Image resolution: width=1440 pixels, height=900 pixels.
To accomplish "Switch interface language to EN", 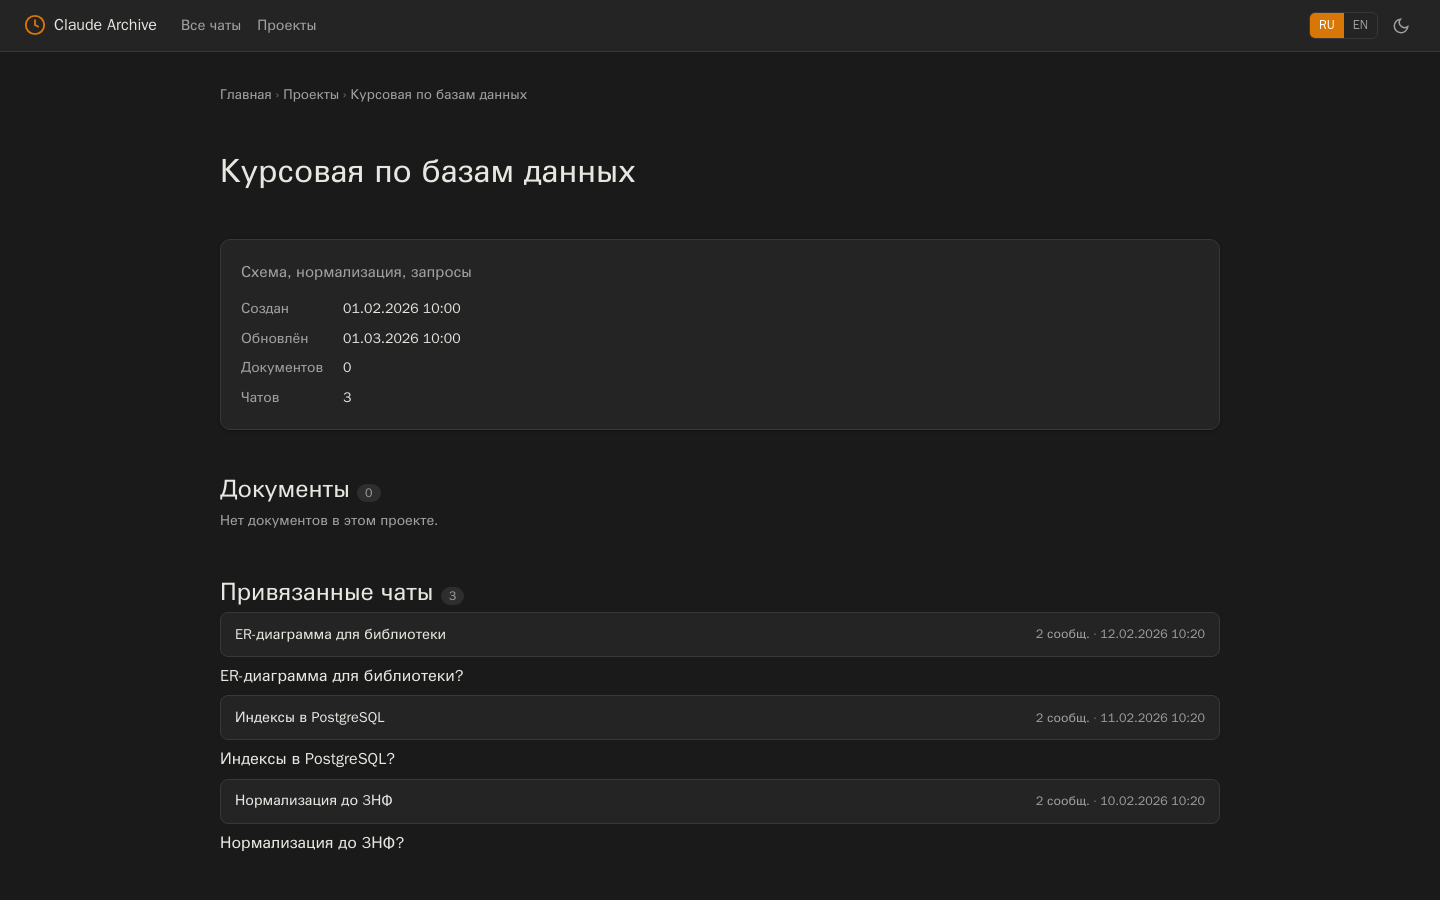I will (1360, 25).
